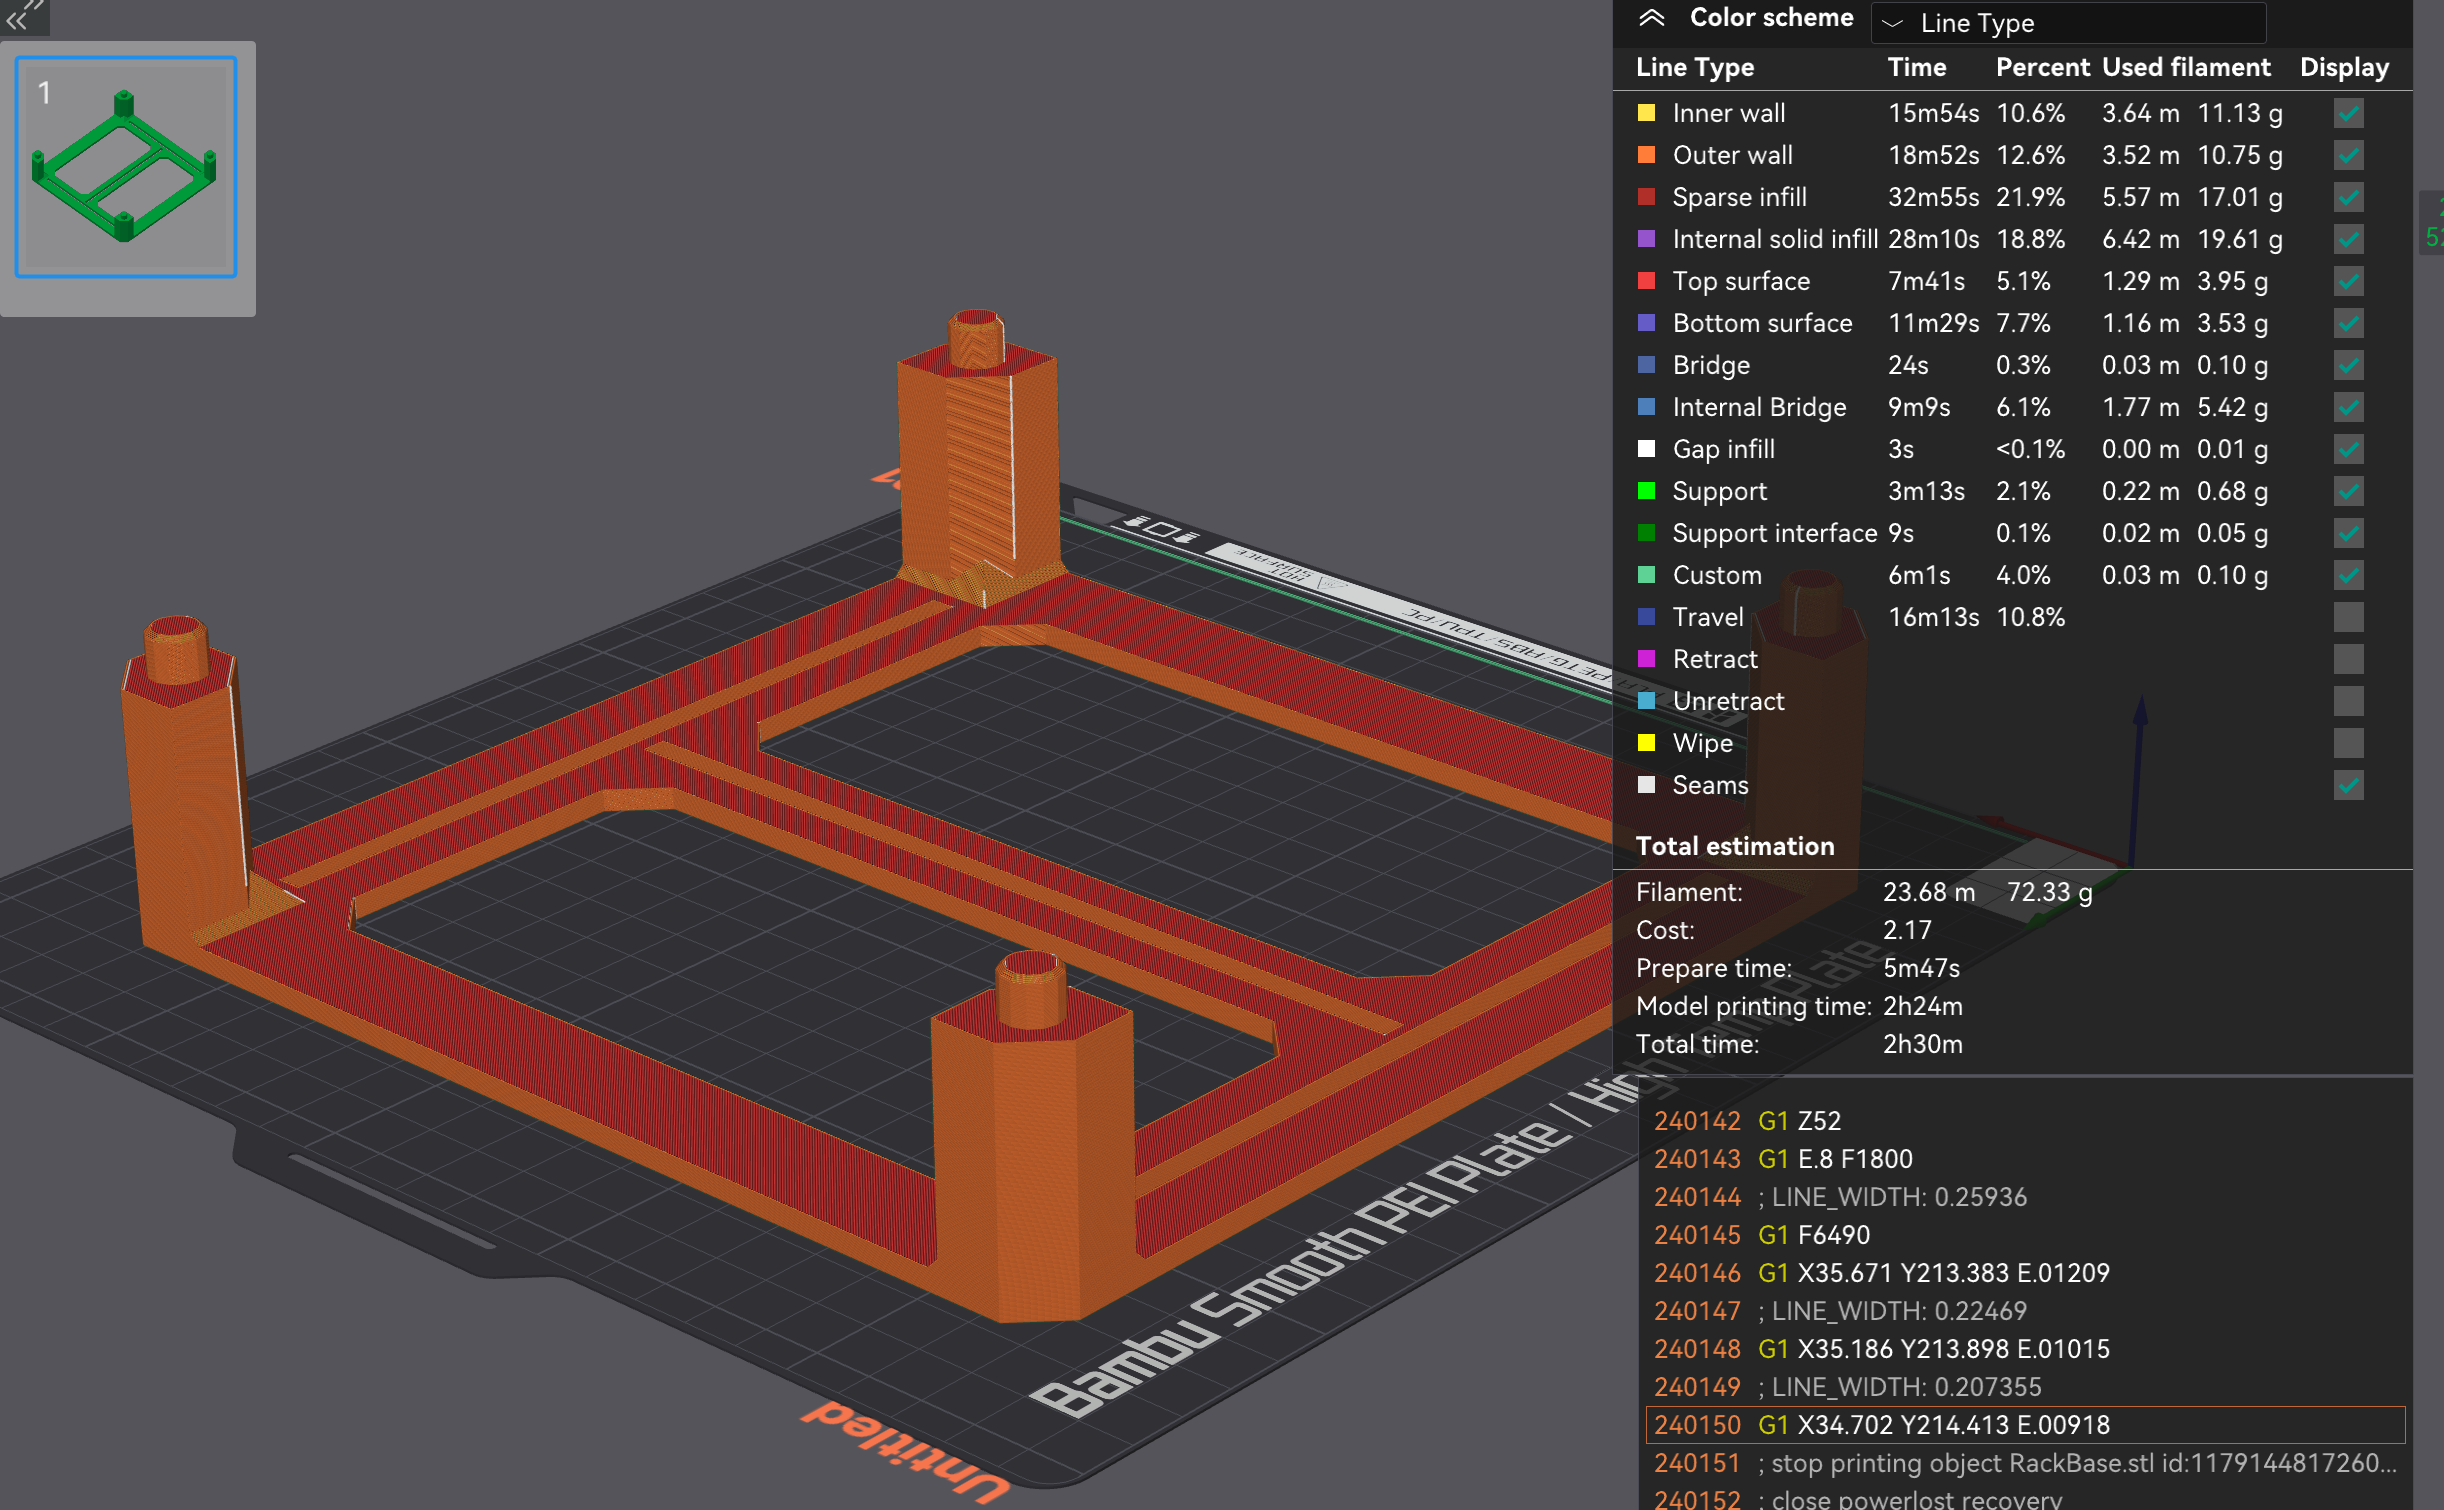Collapse the Color scheme legend panel
Screen dimensions: 2444x1510
(1652, 18)
